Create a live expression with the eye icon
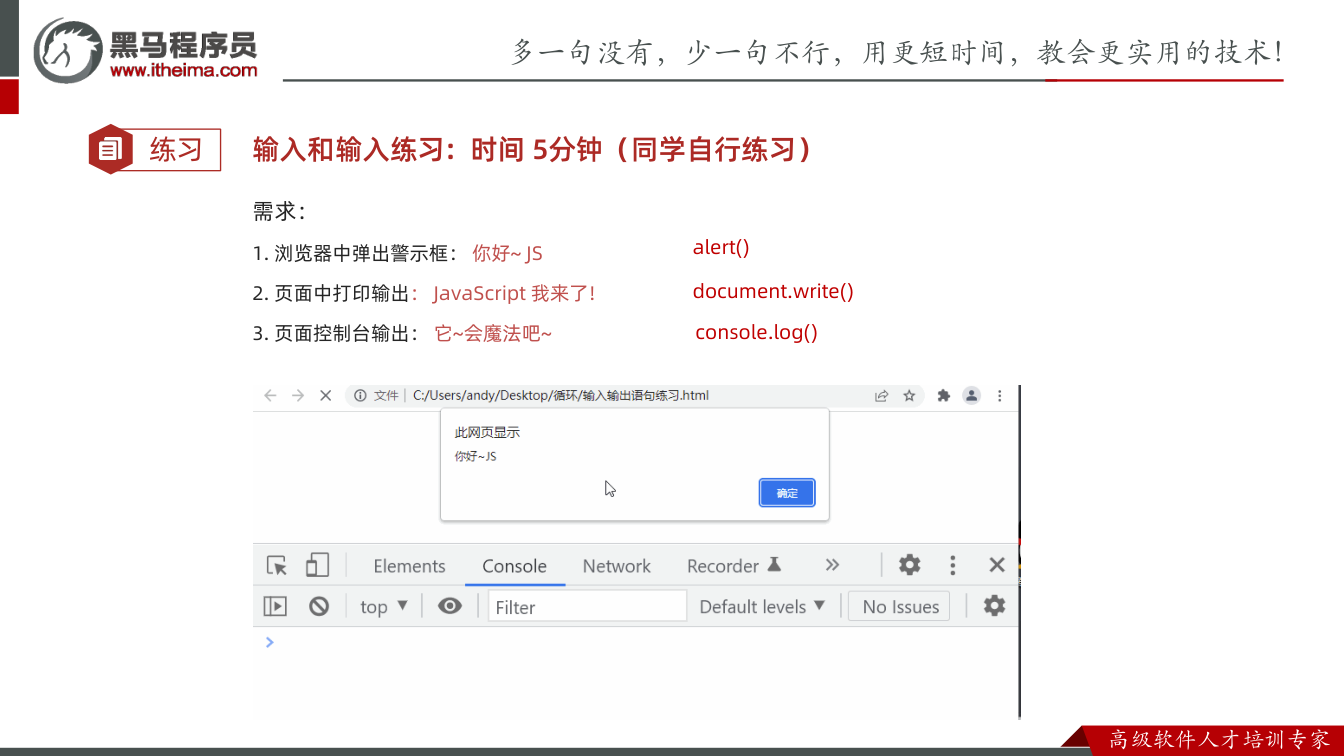 (x=450, y=606)
